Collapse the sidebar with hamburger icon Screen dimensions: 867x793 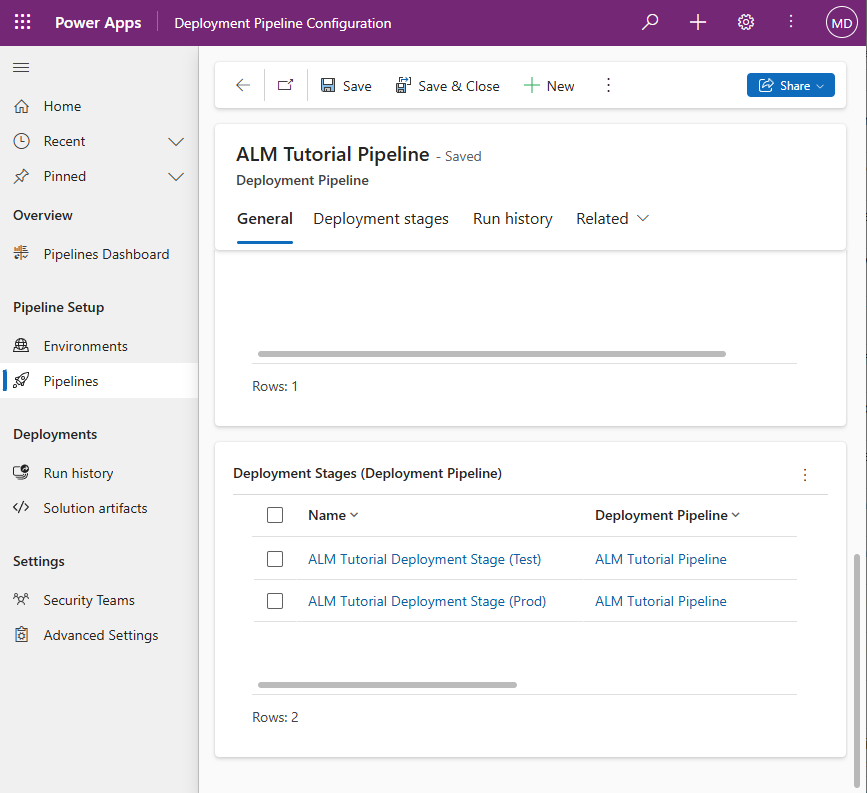(x=21, y=67)
